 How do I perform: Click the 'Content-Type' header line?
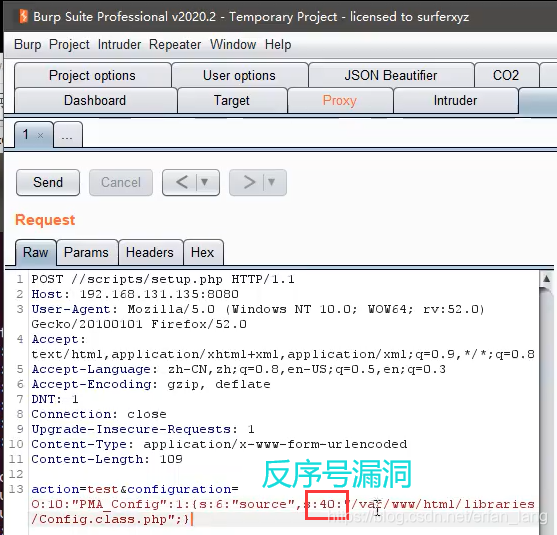[x=219, y=444]
